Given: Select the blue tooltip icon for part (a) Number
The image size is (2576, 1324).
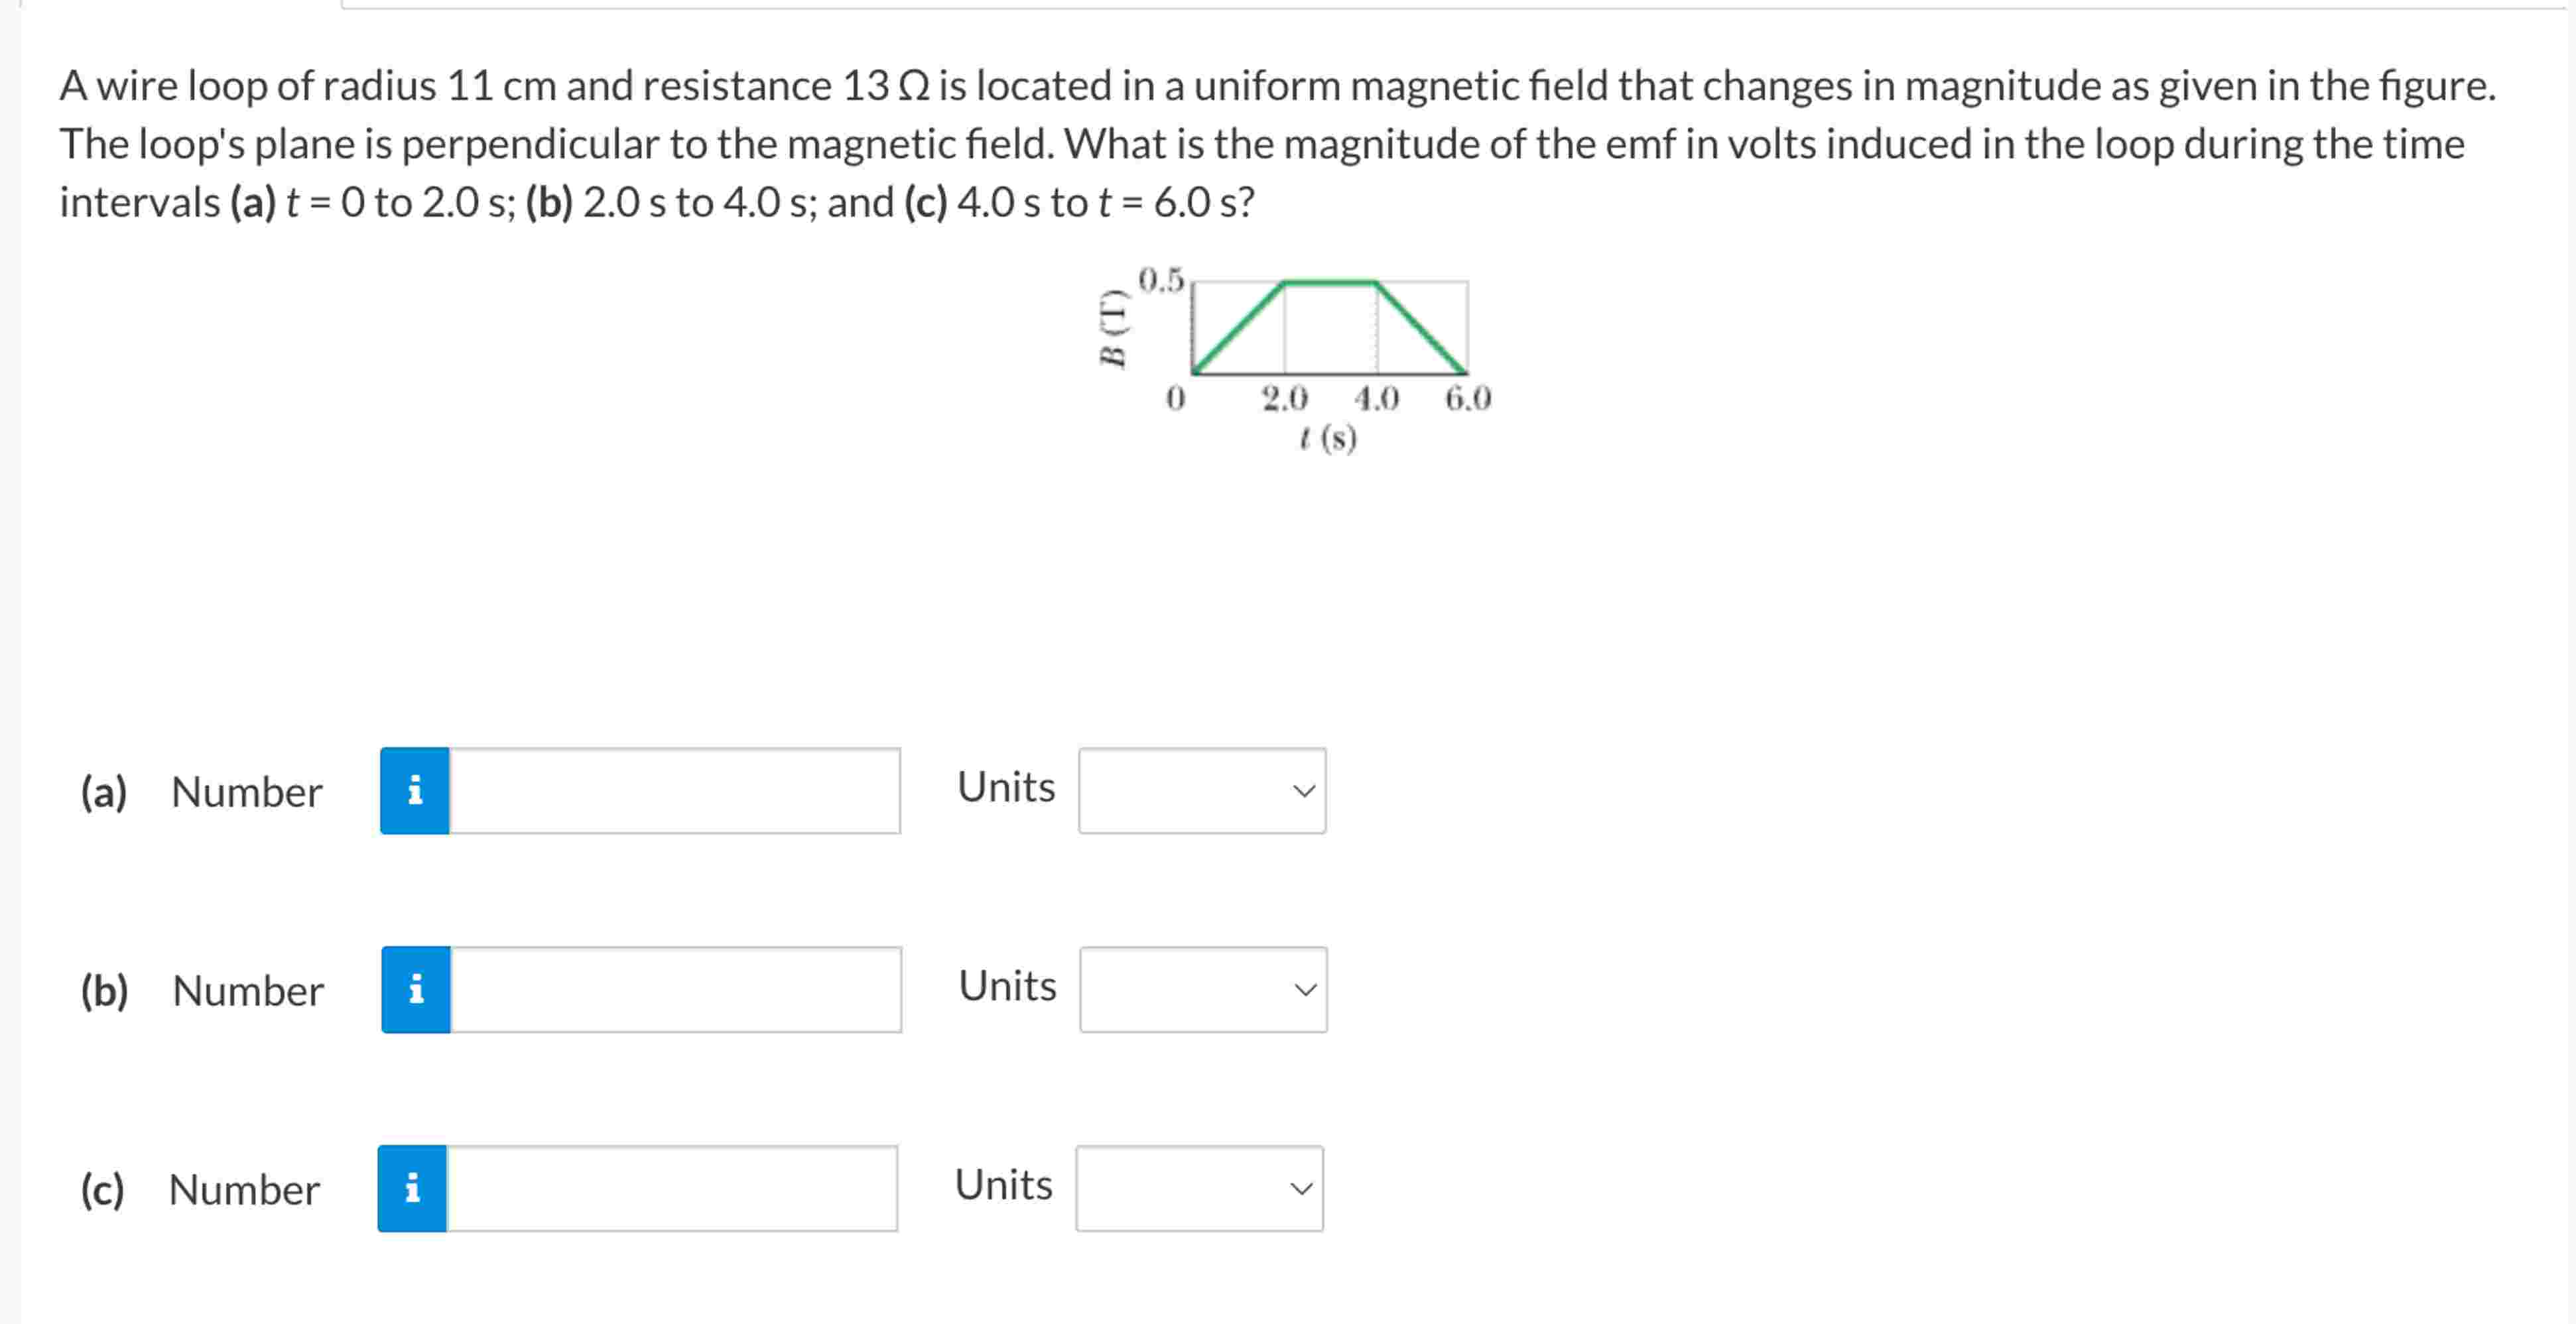Looking at the screenshot, I should [415, 791].
